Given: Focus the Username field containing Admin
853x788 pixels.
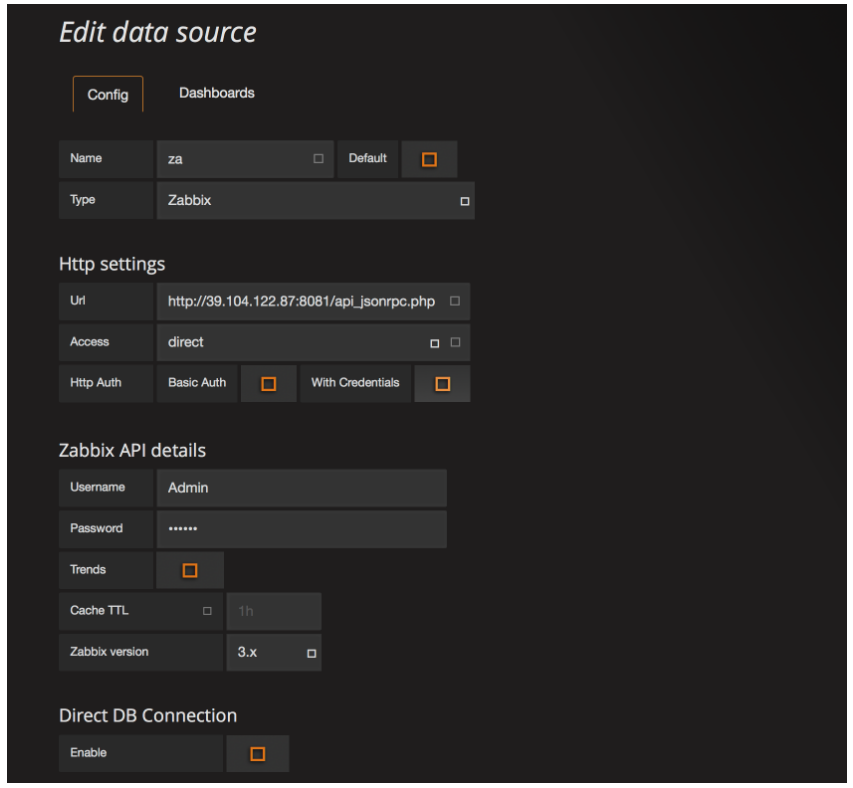Looking at the screenshot, I should click(301, 488).
